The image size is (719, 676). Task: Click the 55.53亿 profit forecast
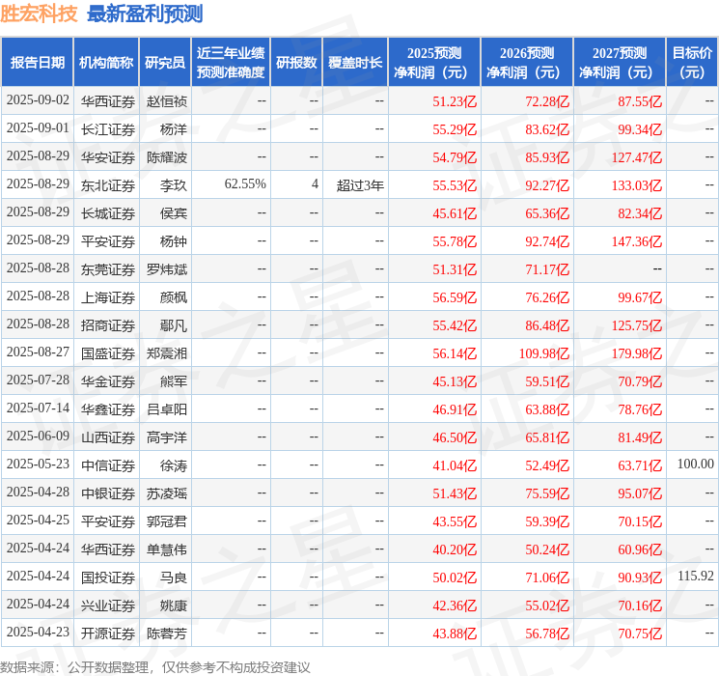[x=454, y=186]
